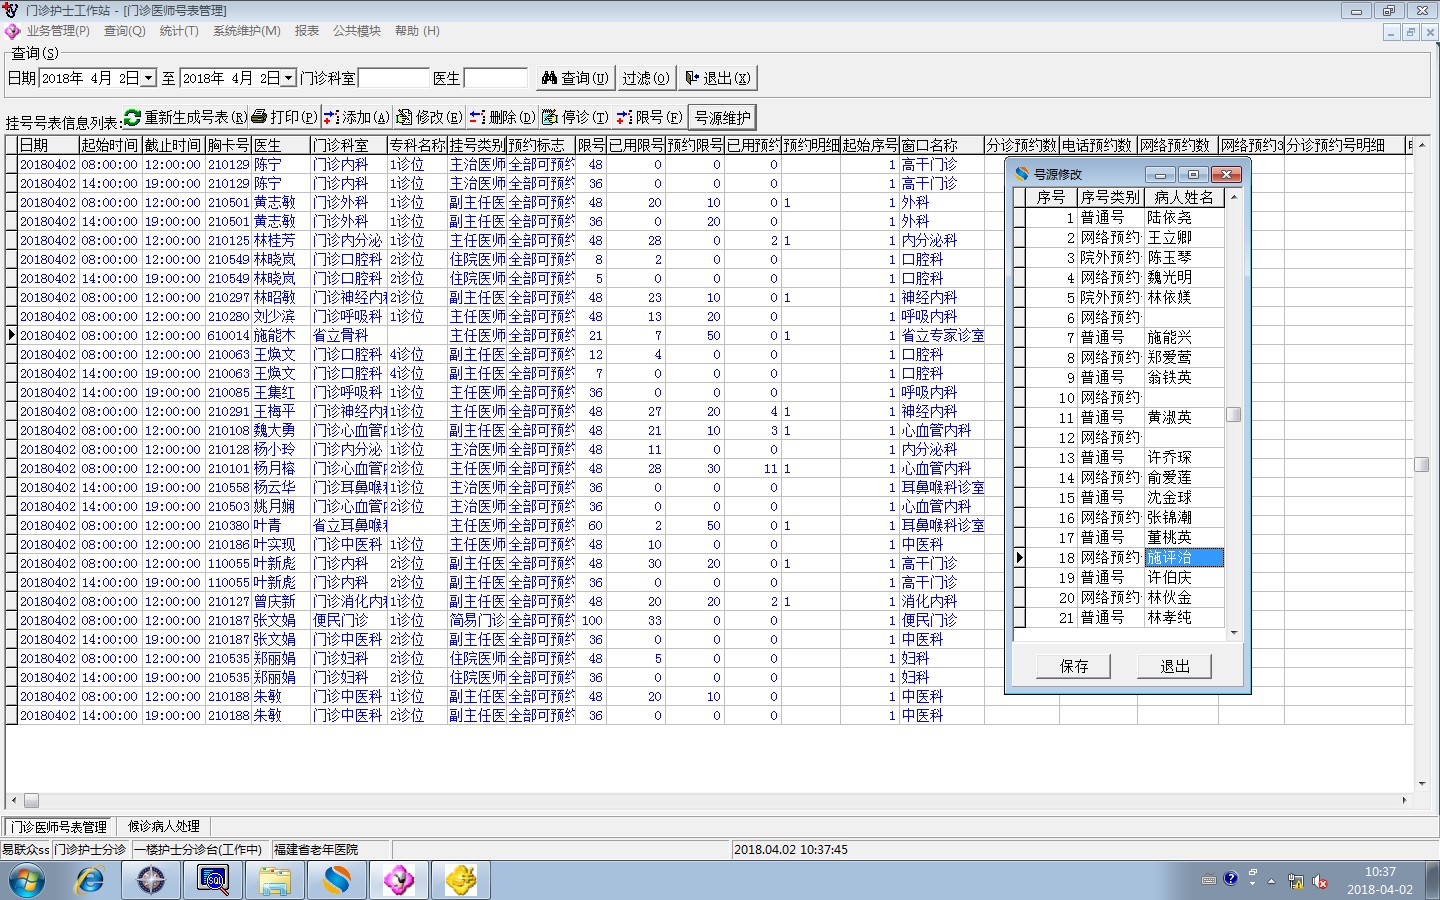Click 退出 in the 号源修改 dialog
Screen dimensions: 1440x900
pyautogui.click(x=1175, y=666)
